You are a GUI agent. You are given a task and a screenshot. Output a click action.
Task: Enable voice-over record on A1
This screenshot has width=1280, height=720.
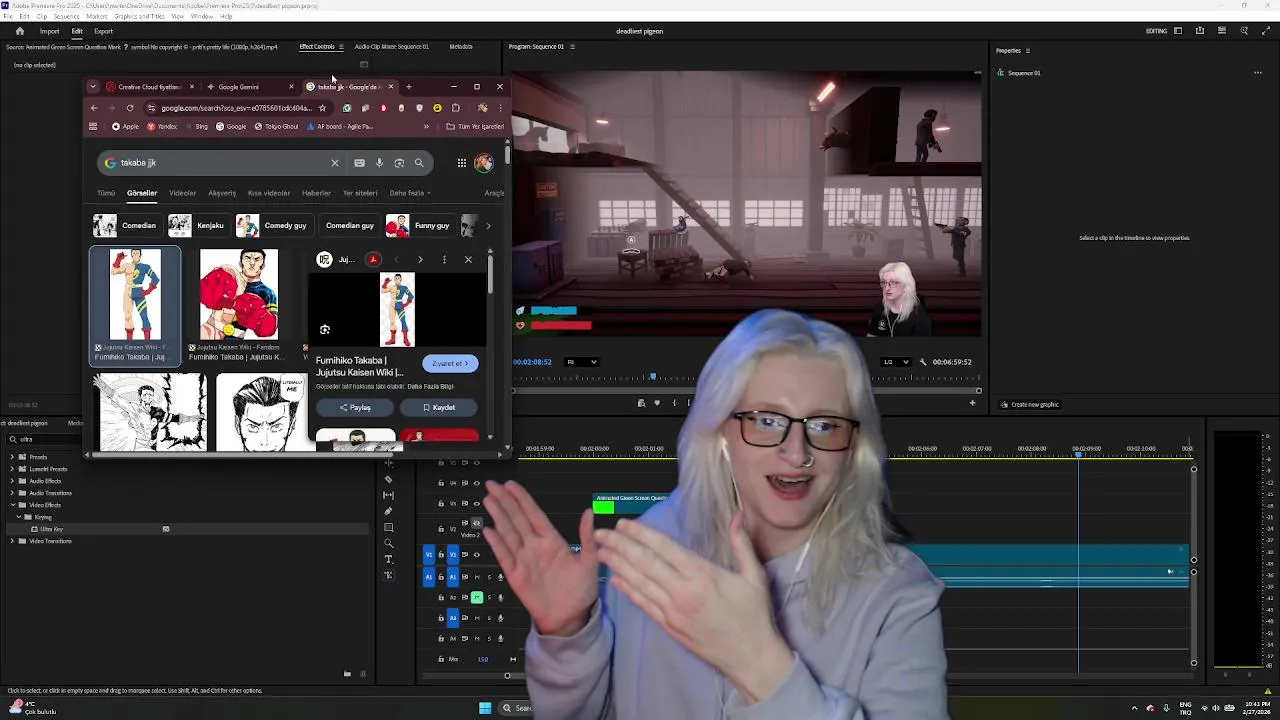pos(500,577)
